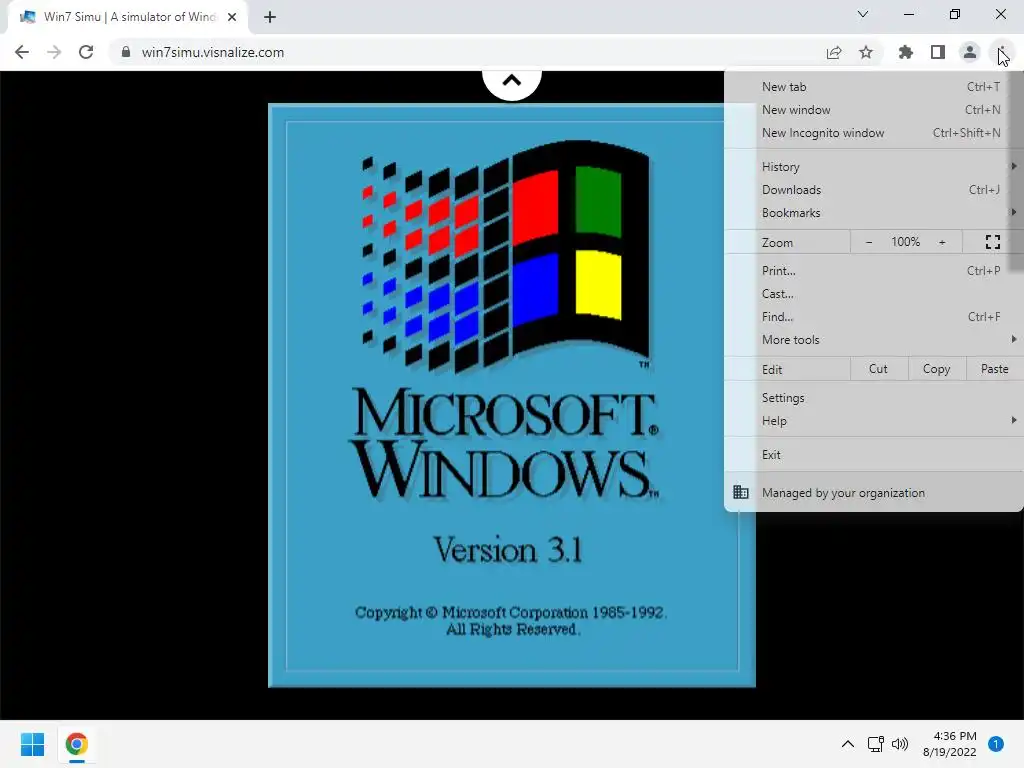The height and width of the screenshot is (768, 1024).
Task: Open a new tab with the plus button
Action: click(270, 17)
